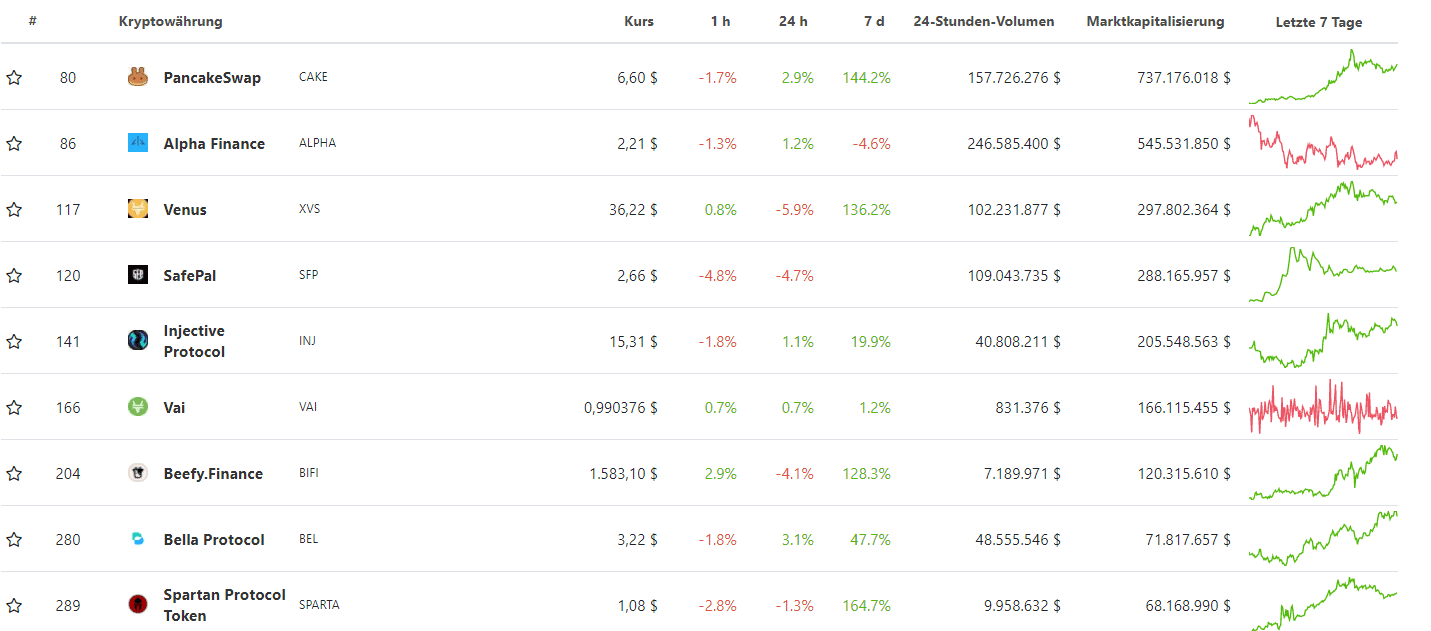The image size is (1431, 631).
Task: Open the Spartan Protocol Token link
Action: pyautogui.click(x=225, y=606)
